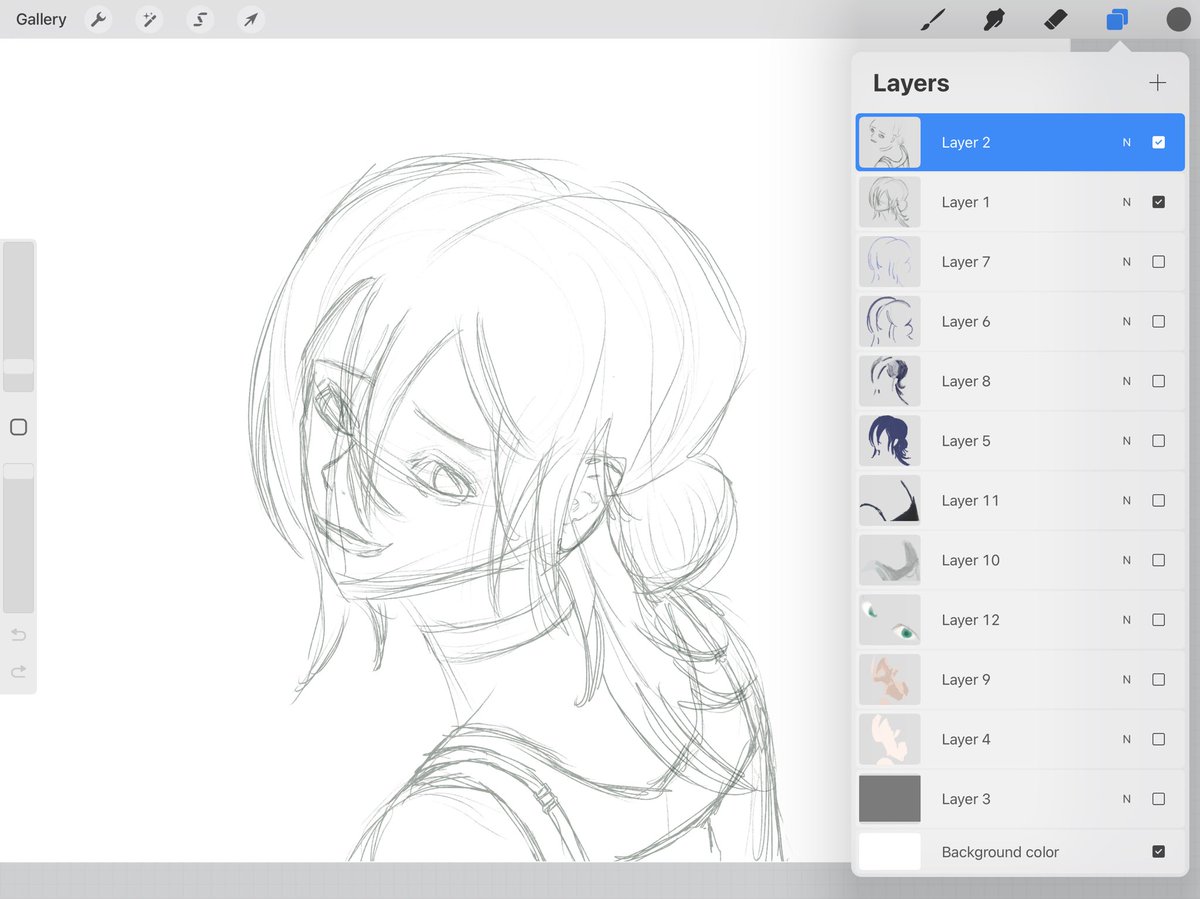This screenshot has width=1200, height=899.
Task: Show Layer 7 using its checkbox
Action: point(1159,262)
